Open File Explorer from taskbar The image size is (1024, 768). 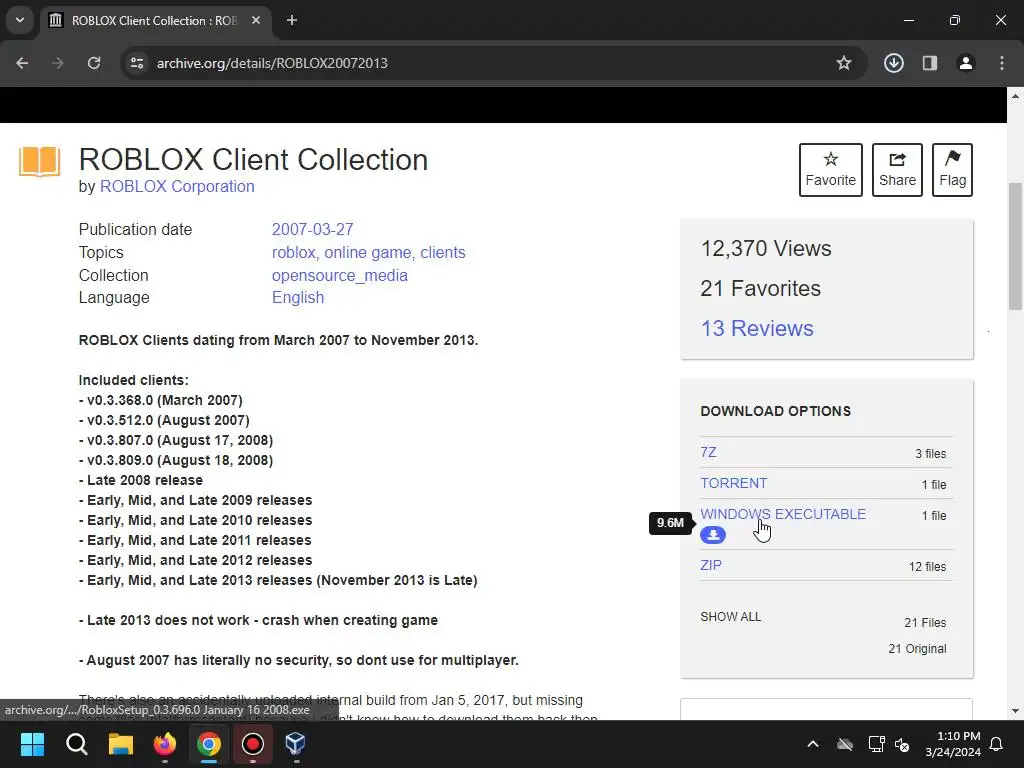121,744
